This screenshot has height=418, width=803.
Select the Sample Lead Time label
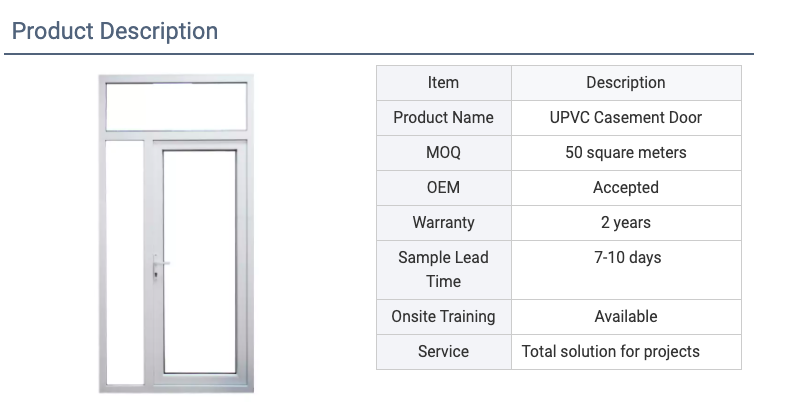click(443, 269)
